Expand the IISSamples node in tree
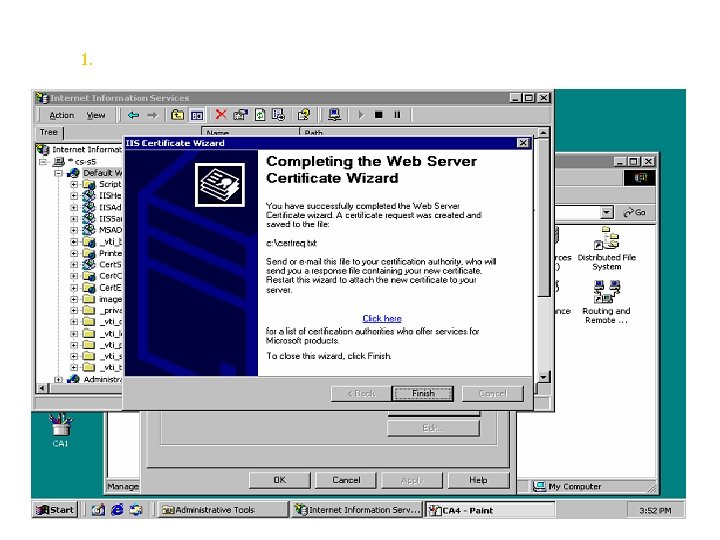The width and height of the screenshot is (720, 540). pos(74,219)
